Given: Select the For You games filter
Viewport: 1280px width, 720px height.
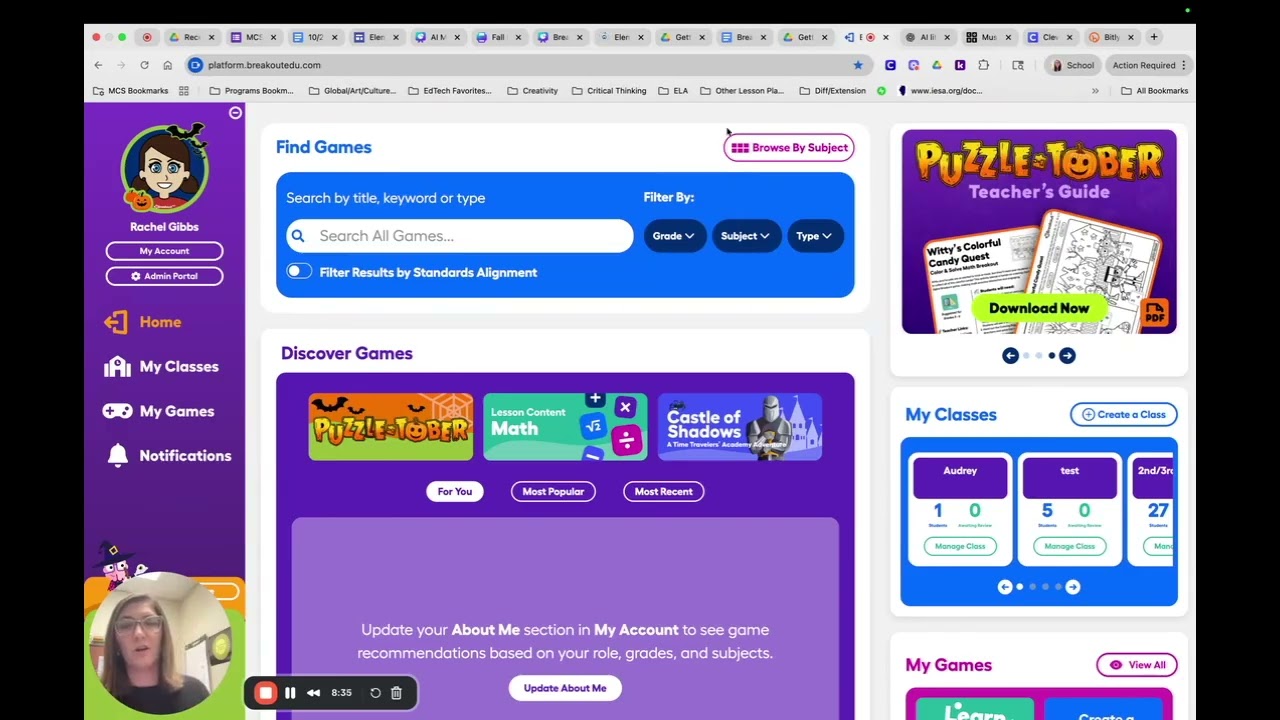Looking at the screenshot, I should [455, 492].
